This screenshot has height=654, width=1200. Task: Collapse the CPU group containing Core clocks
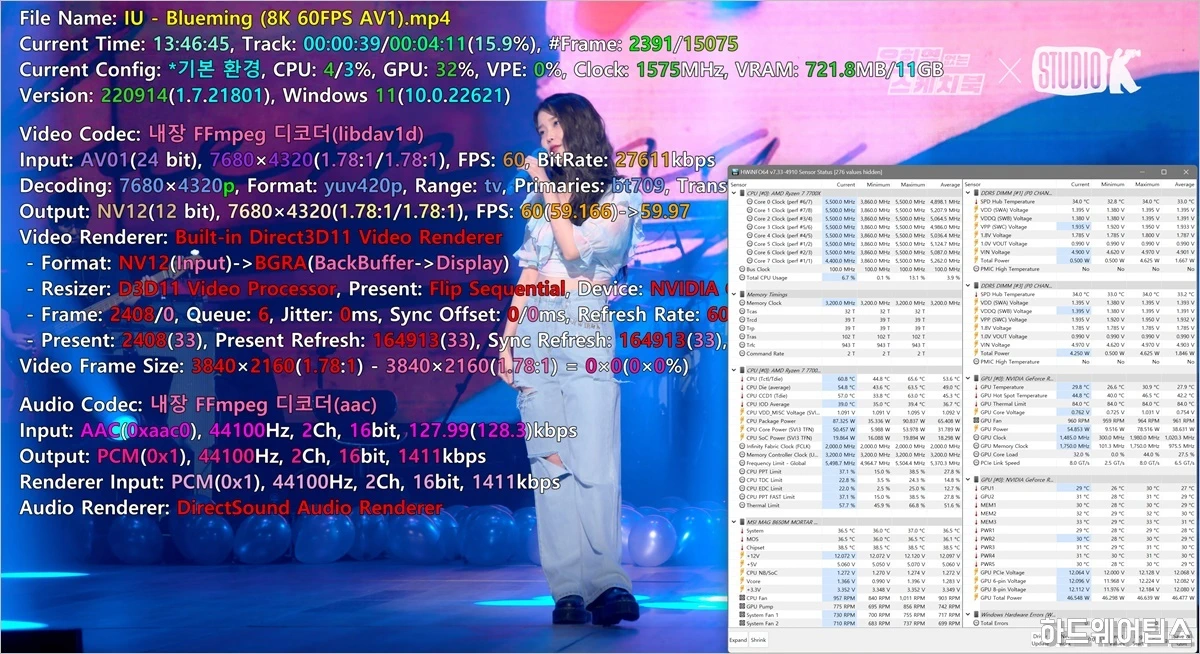734,193
